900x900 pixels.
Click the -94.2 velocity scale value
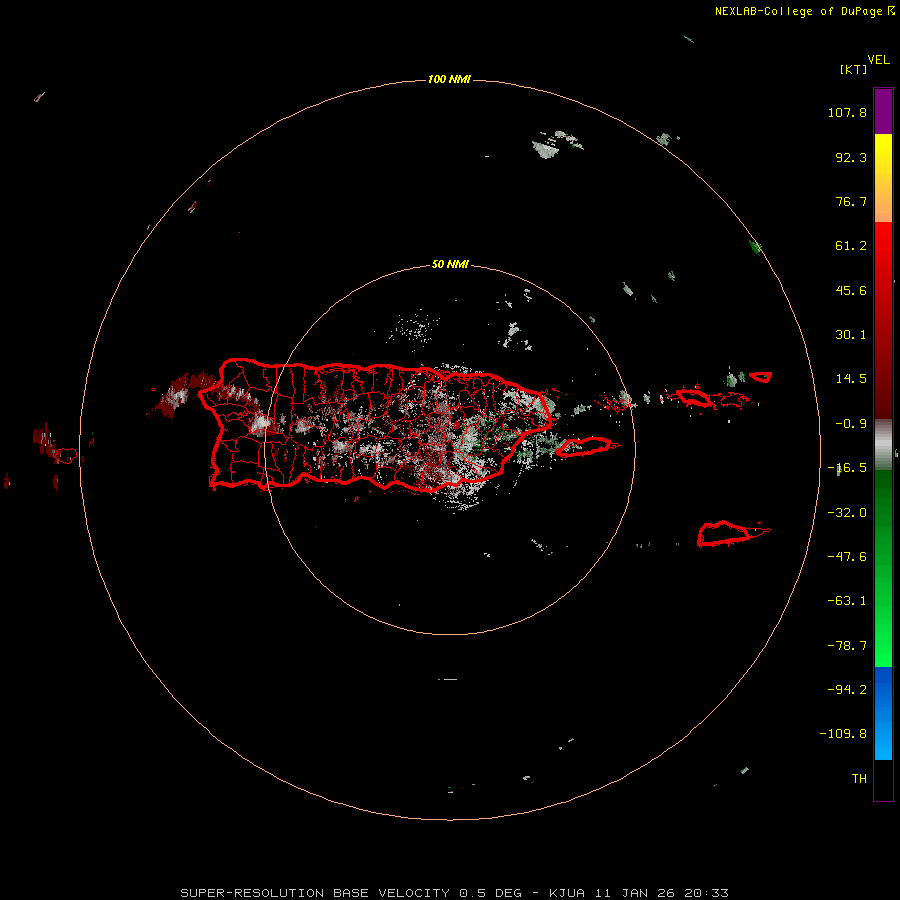[x=847, y=689]
